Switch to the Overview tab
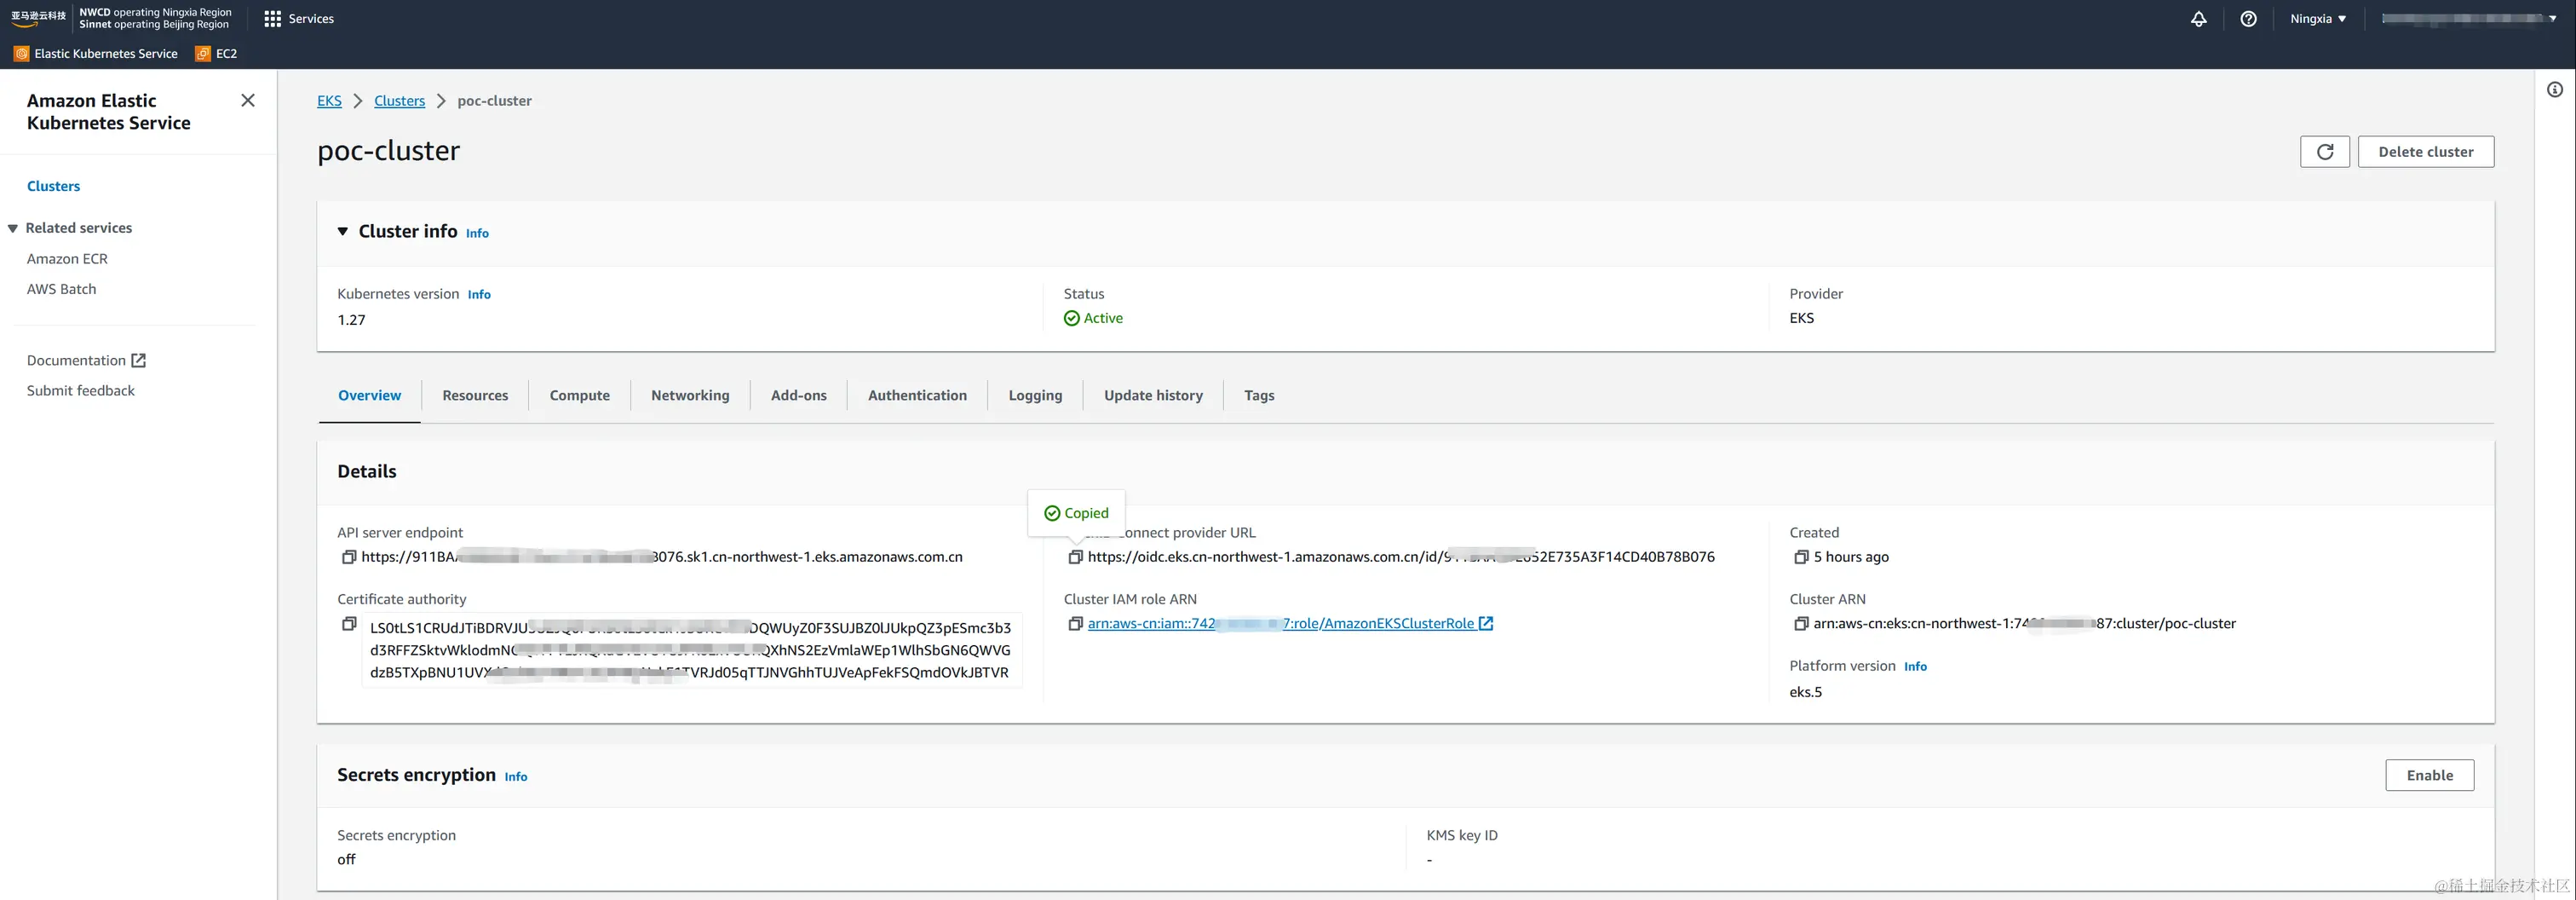 coord(369,396)
